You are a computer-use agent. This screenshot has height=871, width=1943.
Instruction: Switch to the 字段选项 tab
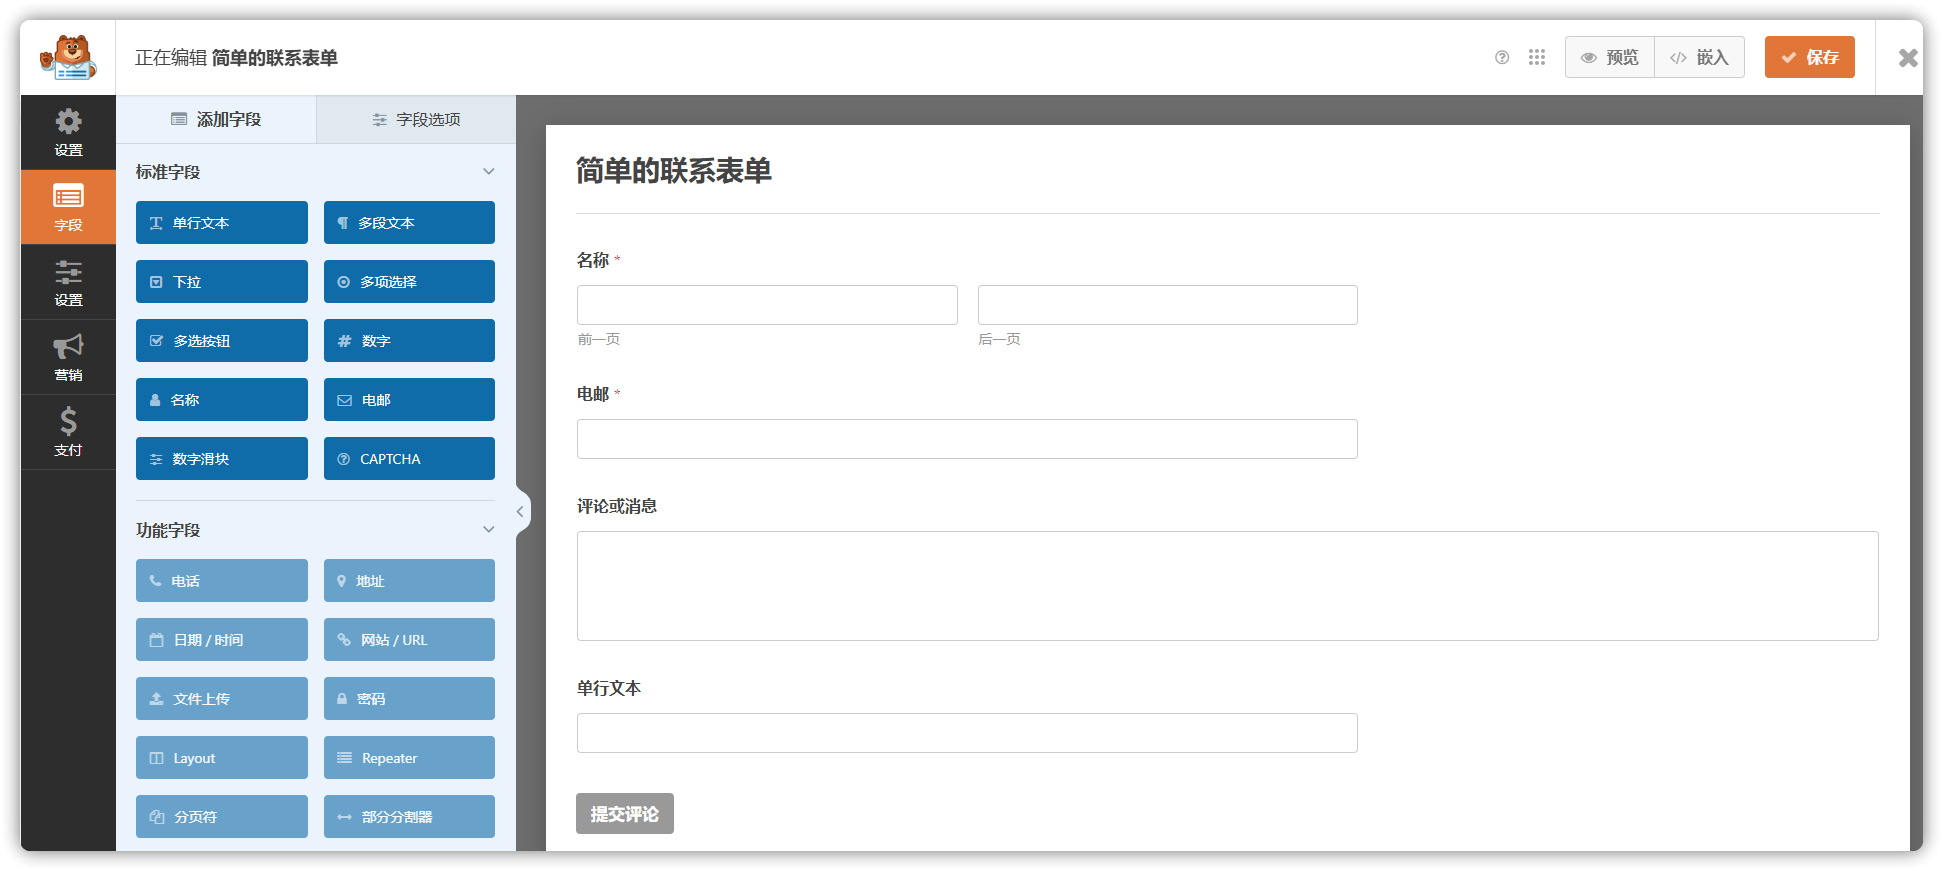[416, 119]
